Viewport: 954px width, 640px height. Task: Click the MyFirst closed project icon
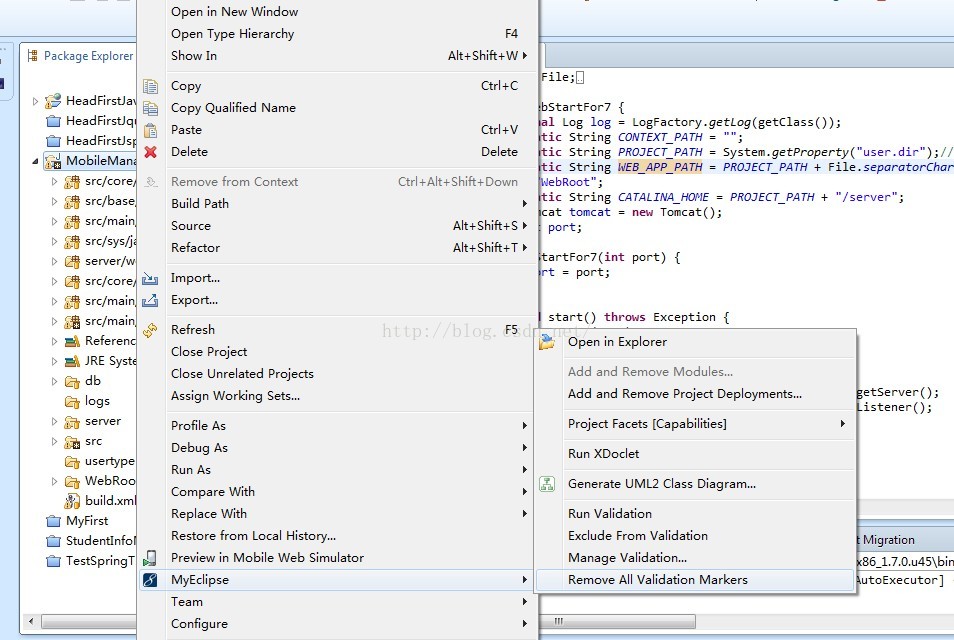54,521
